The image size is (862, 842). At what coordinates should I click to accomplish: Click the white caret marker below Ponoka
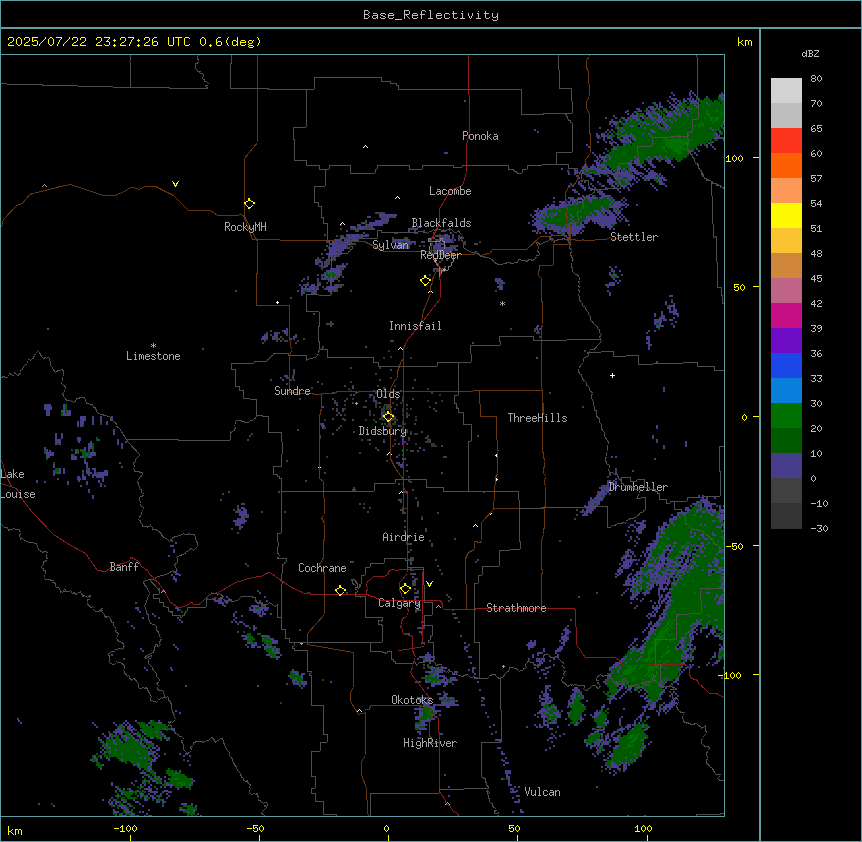coord(366,147)
